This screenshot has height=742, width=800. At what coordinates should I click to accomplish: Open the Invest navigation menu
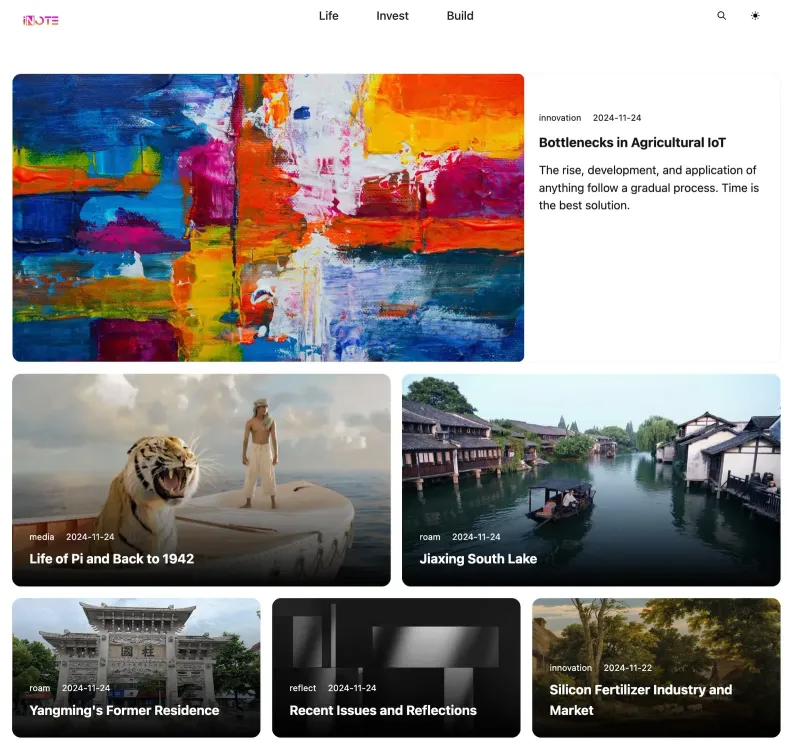point(392,16)
